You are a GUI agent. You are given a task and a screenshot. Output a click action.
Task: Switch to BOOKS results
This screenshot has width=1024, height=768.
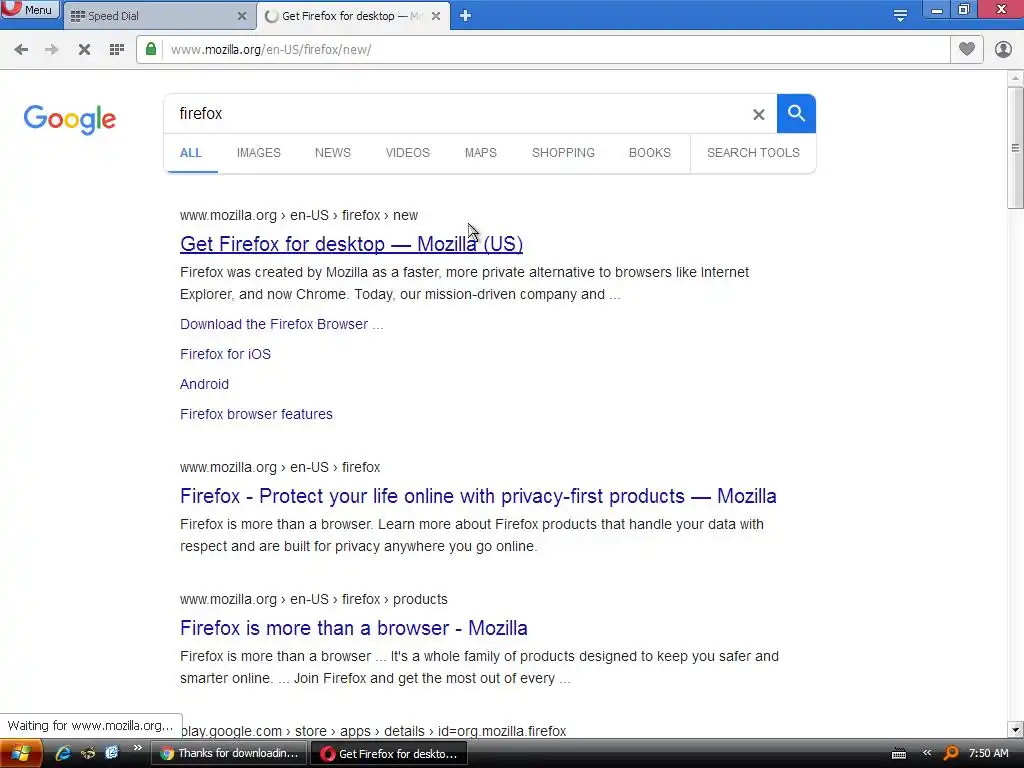coord(650,153)
